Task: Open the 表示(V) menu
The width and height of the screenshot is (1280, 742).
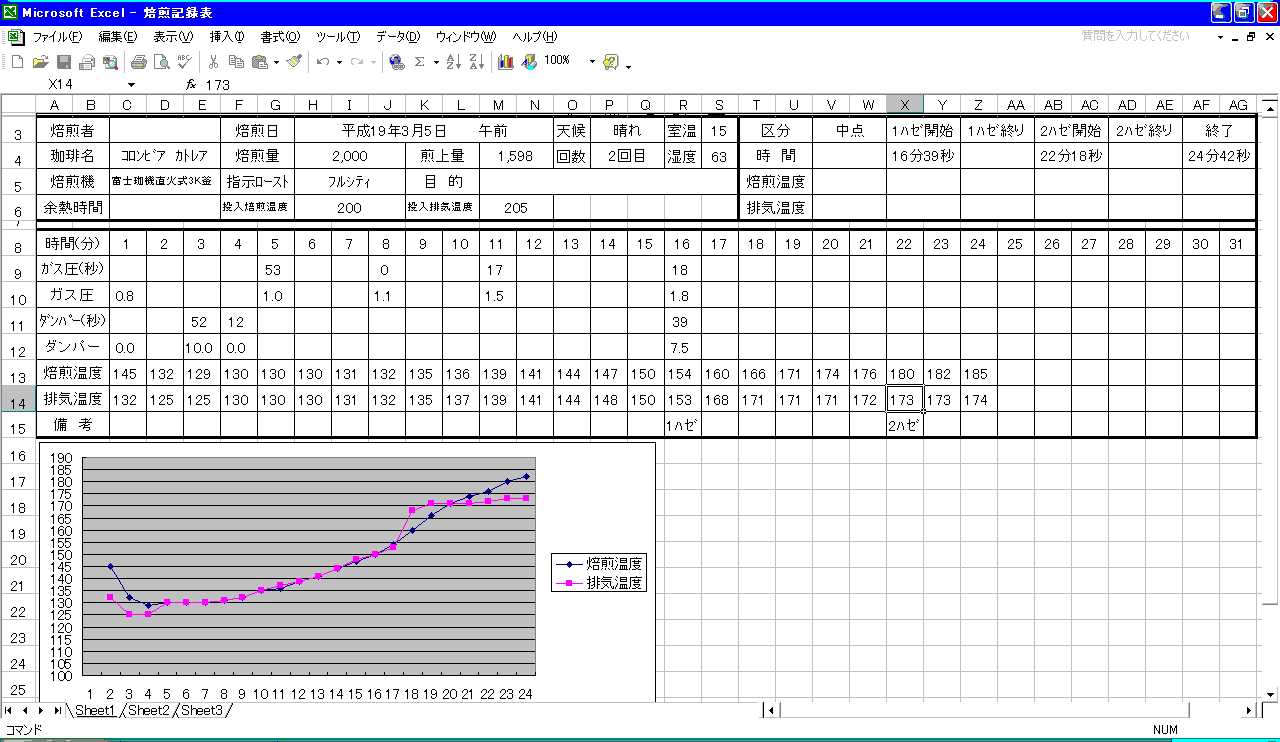Action: pos(173,37)
